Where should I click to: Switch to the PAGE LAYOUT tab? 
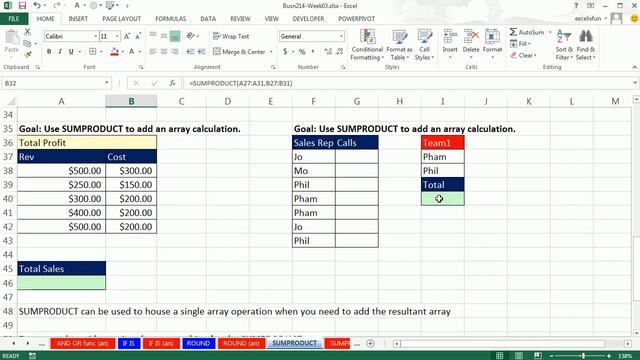pos(122,19)
